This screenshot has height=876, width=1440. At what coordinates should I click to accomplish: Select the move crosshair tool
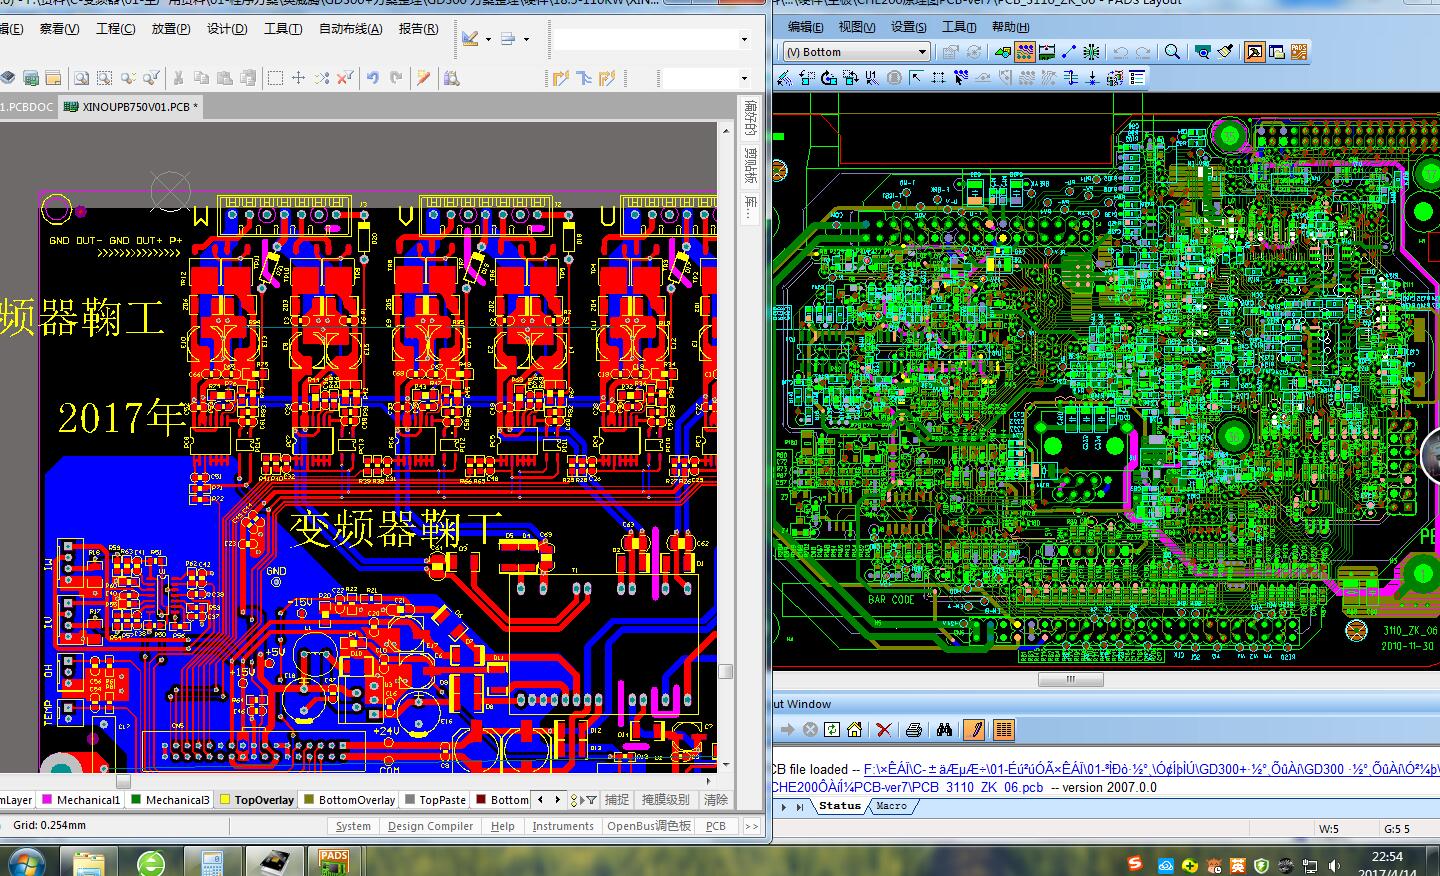tap(298, 77)
